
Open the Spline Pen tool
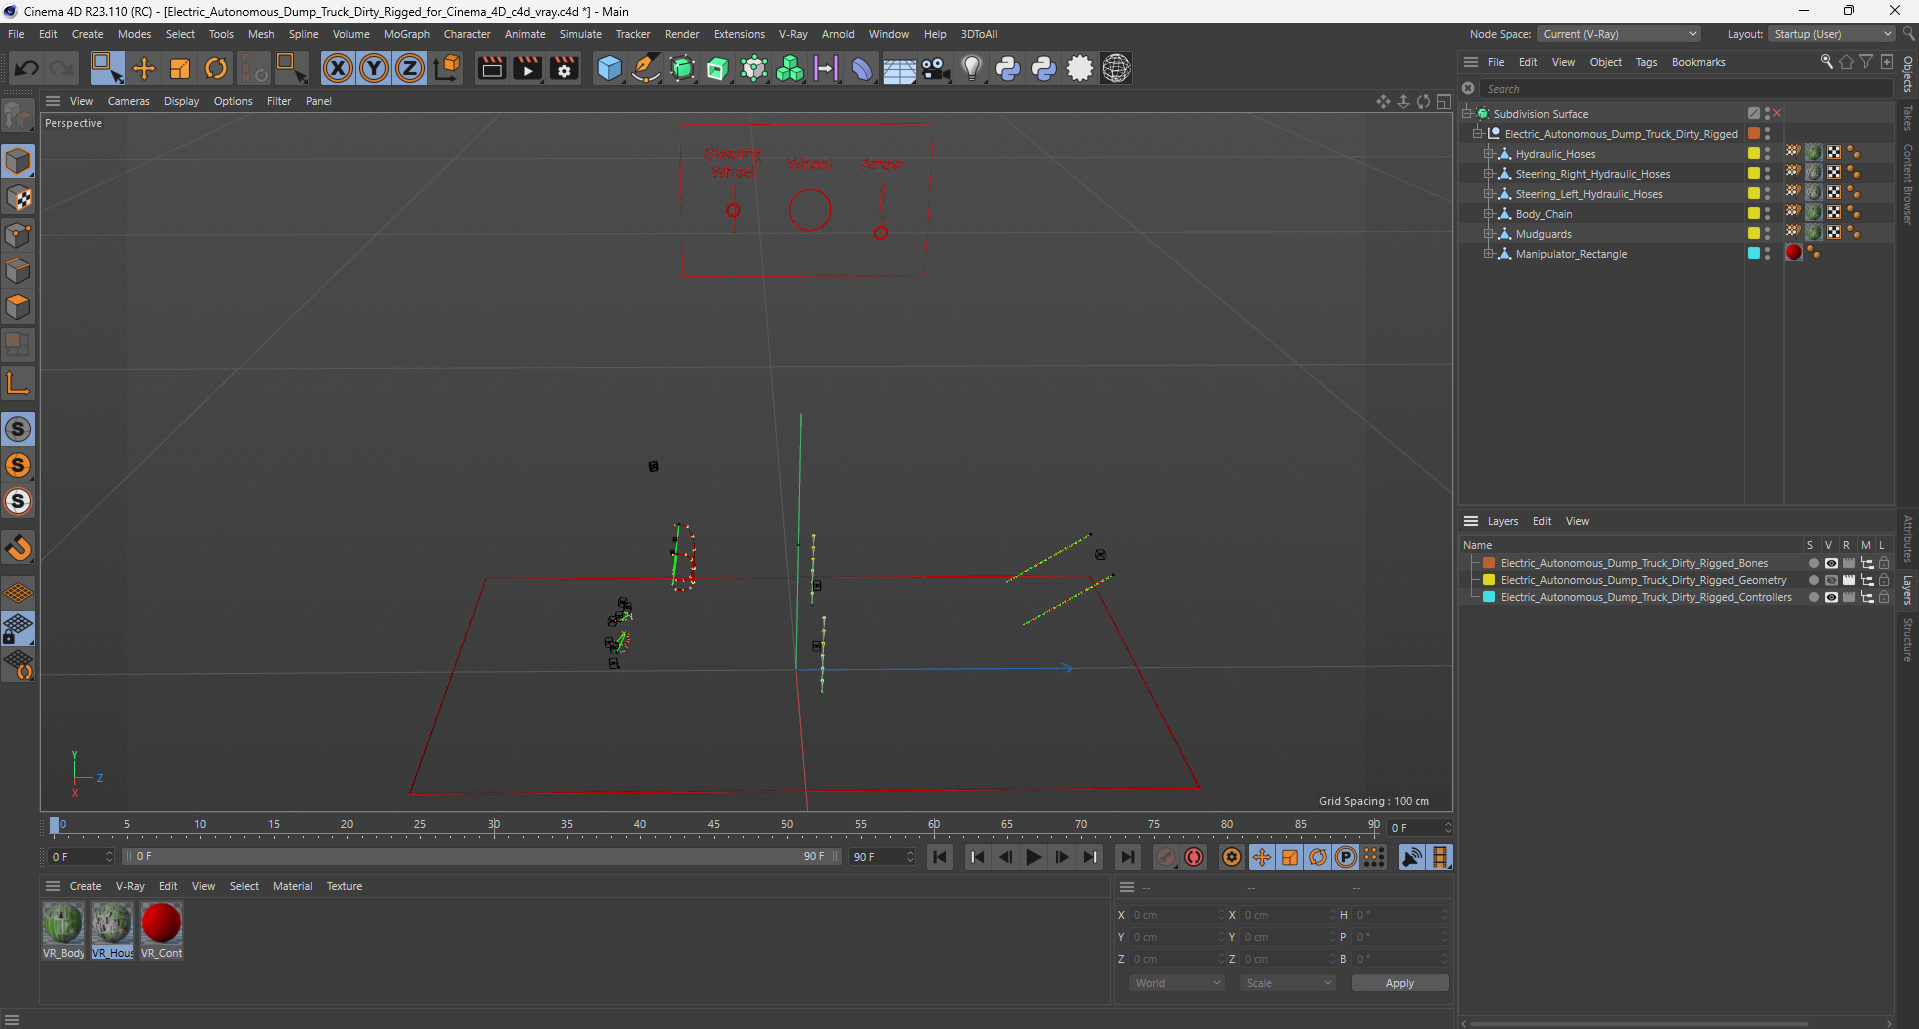click(646, 68)
